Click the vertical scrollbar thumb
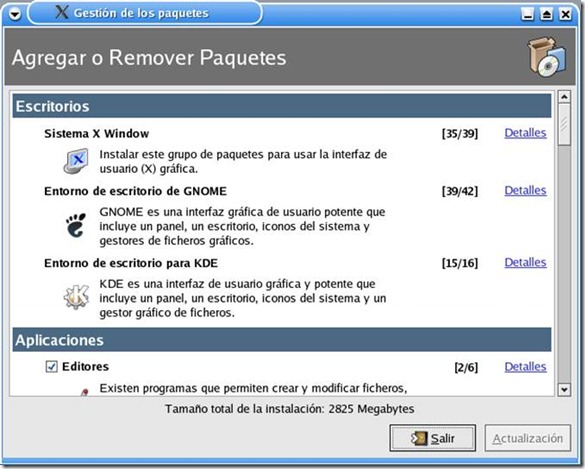The image size is (585, 469). coord(564,125)
